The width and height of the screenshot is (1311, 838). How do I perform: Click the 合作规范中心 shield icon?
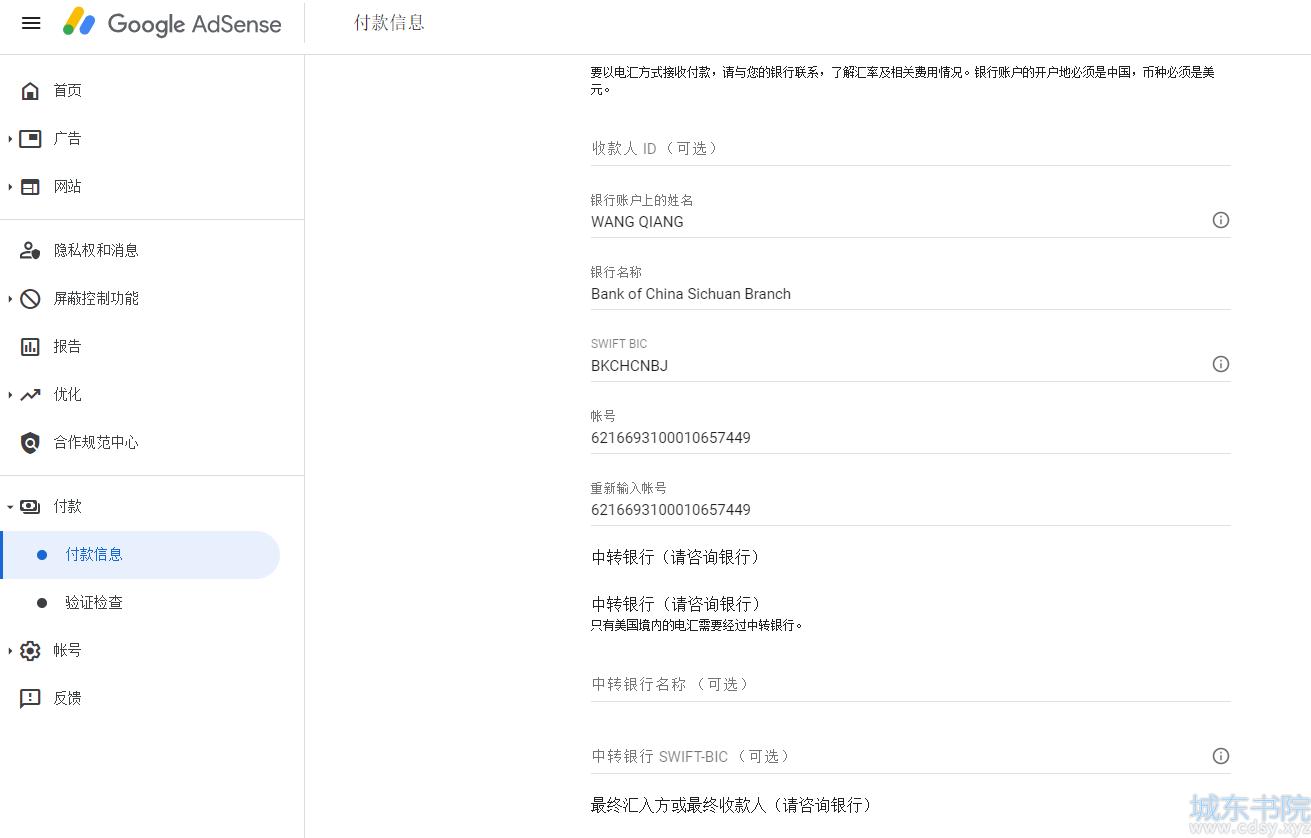(30, 443)
